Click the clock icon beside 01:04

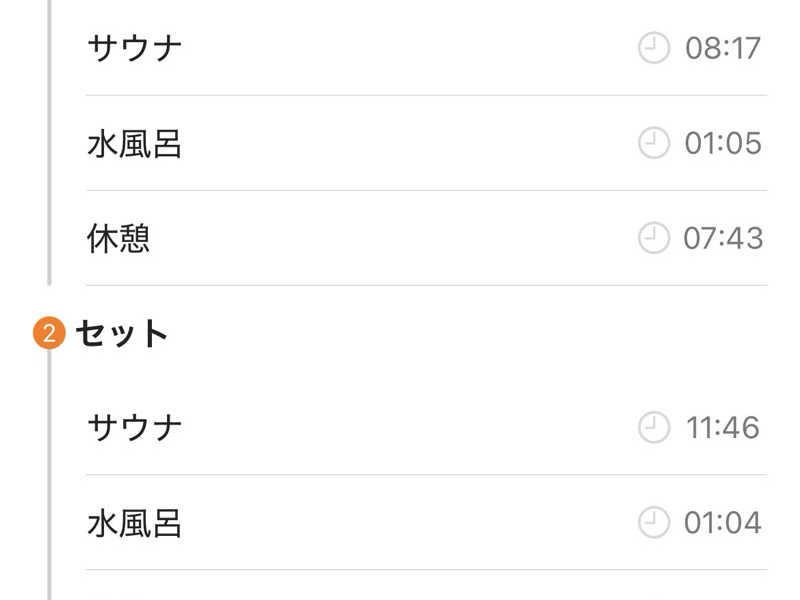click(x=653, y=522)
